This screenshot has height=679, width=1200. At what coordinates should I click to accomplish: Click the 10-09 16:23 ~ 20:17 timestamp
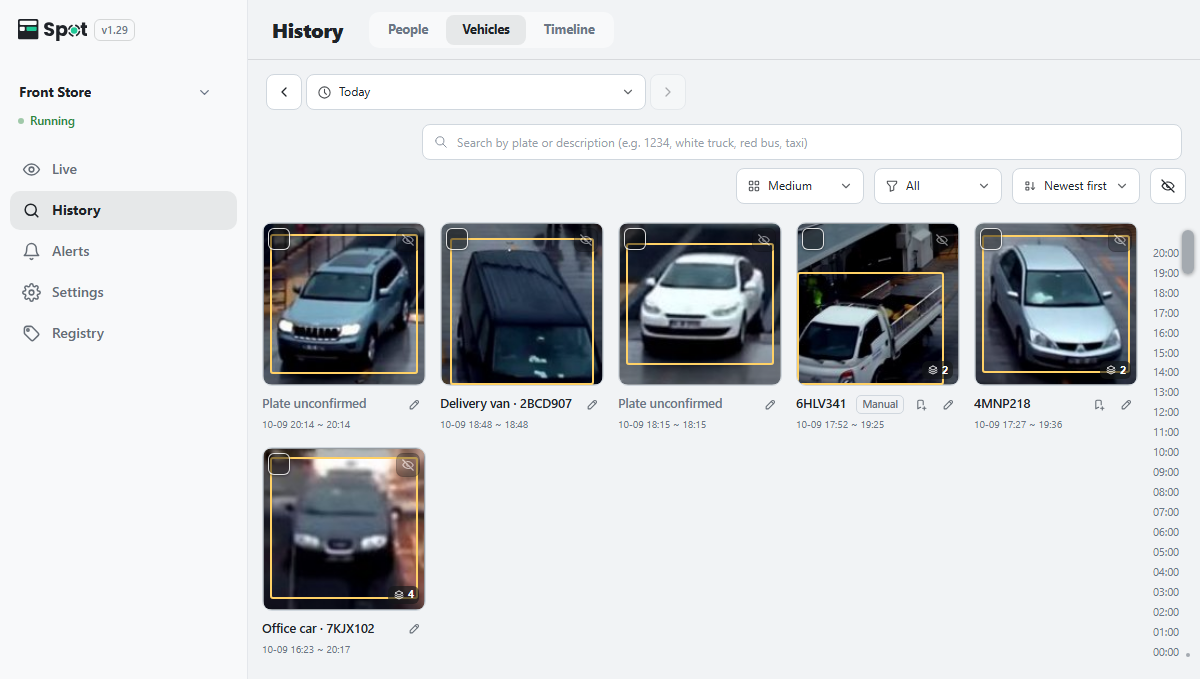[306, 650]
